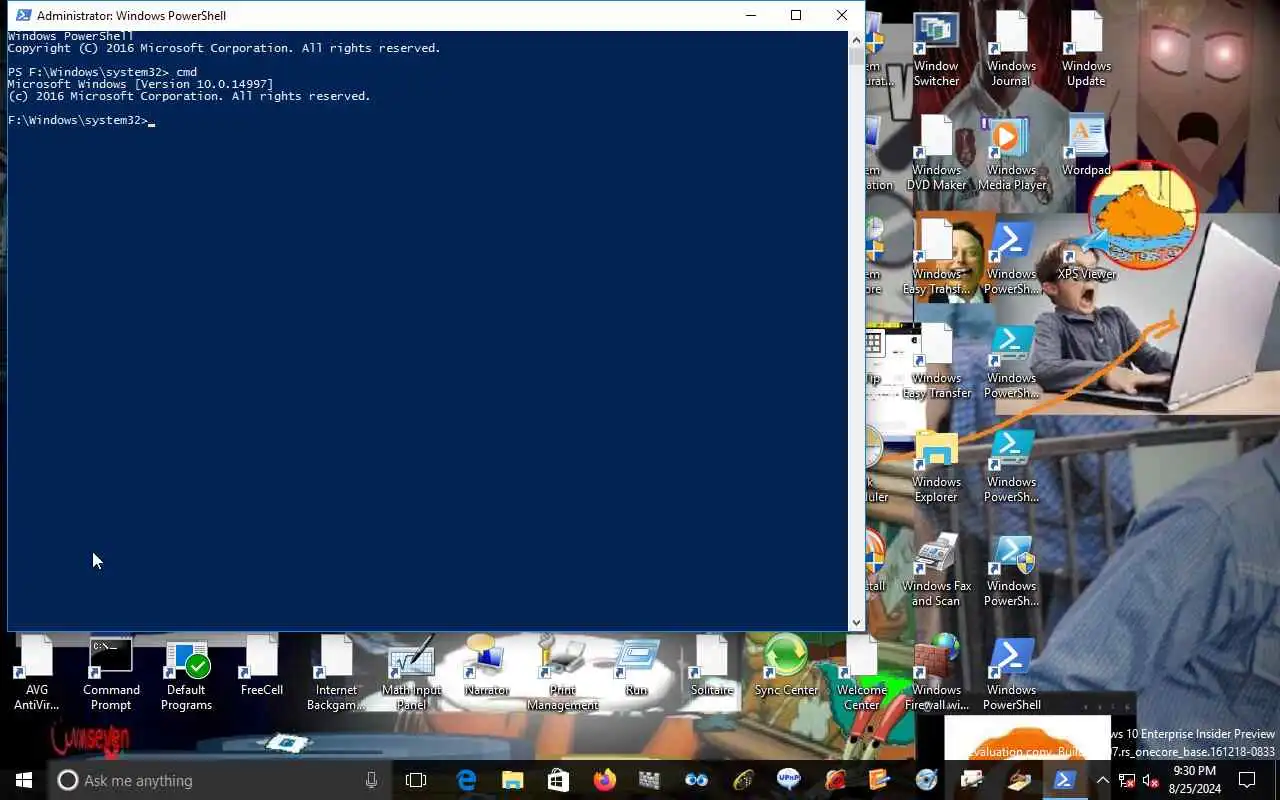Viewport: 1280px width, 800px height.
Task: Launch the Narrator shortcut
Action: (486, 666)
